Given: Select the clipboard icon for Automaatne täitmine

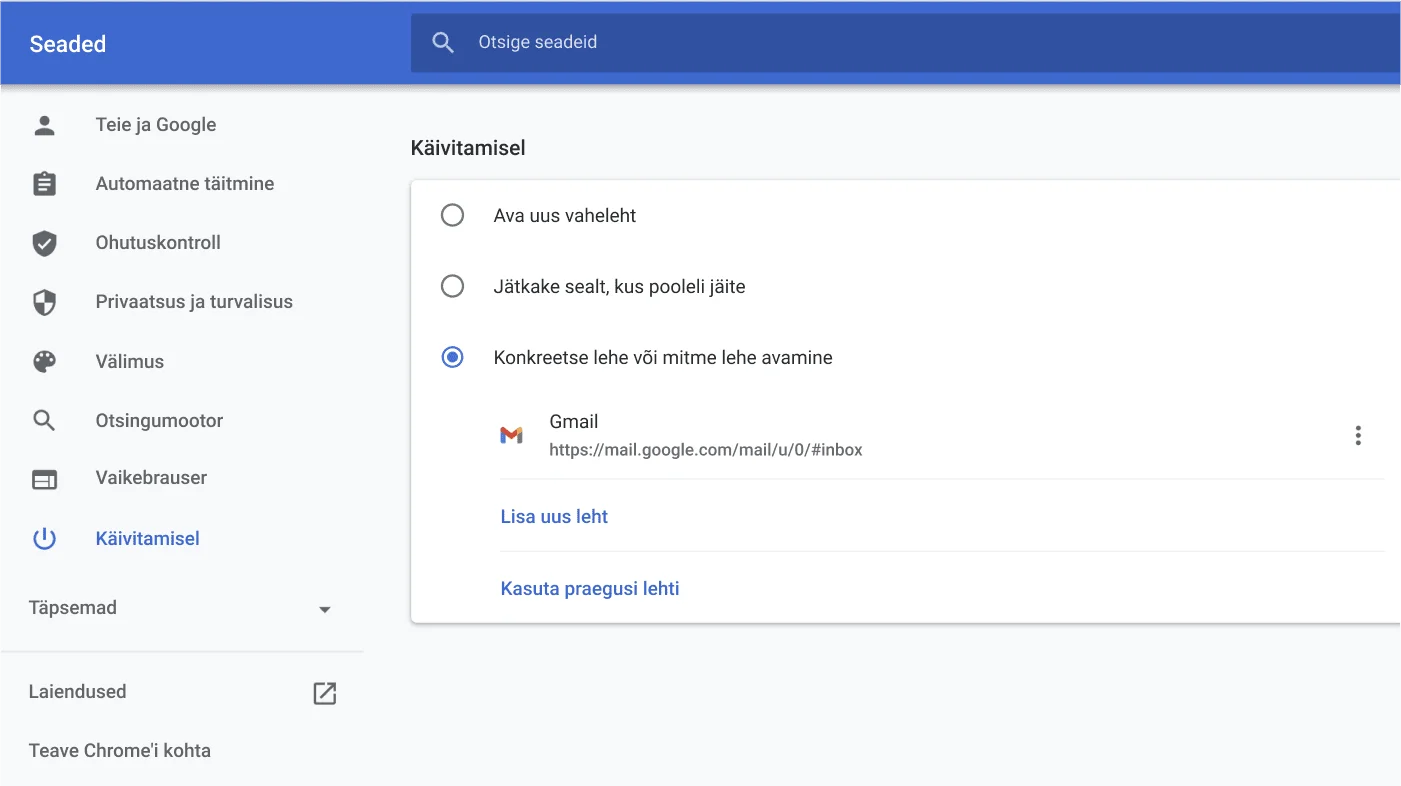Looking at the screenshot, I should 44,183.
